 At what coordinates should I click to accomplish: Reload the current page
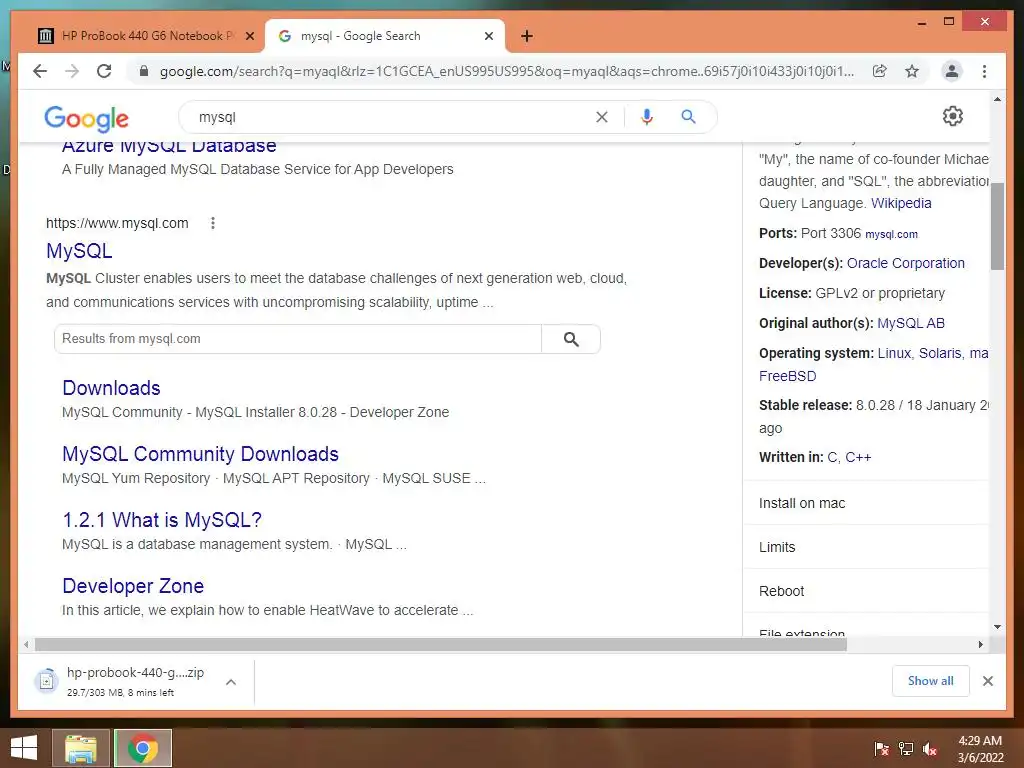pyautogui.click(x=104, y=71)
